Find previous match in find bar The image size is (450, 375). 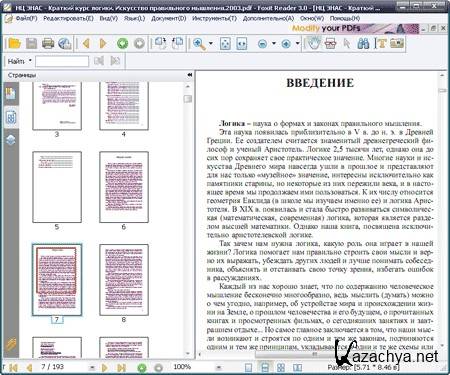pos(99,61)
